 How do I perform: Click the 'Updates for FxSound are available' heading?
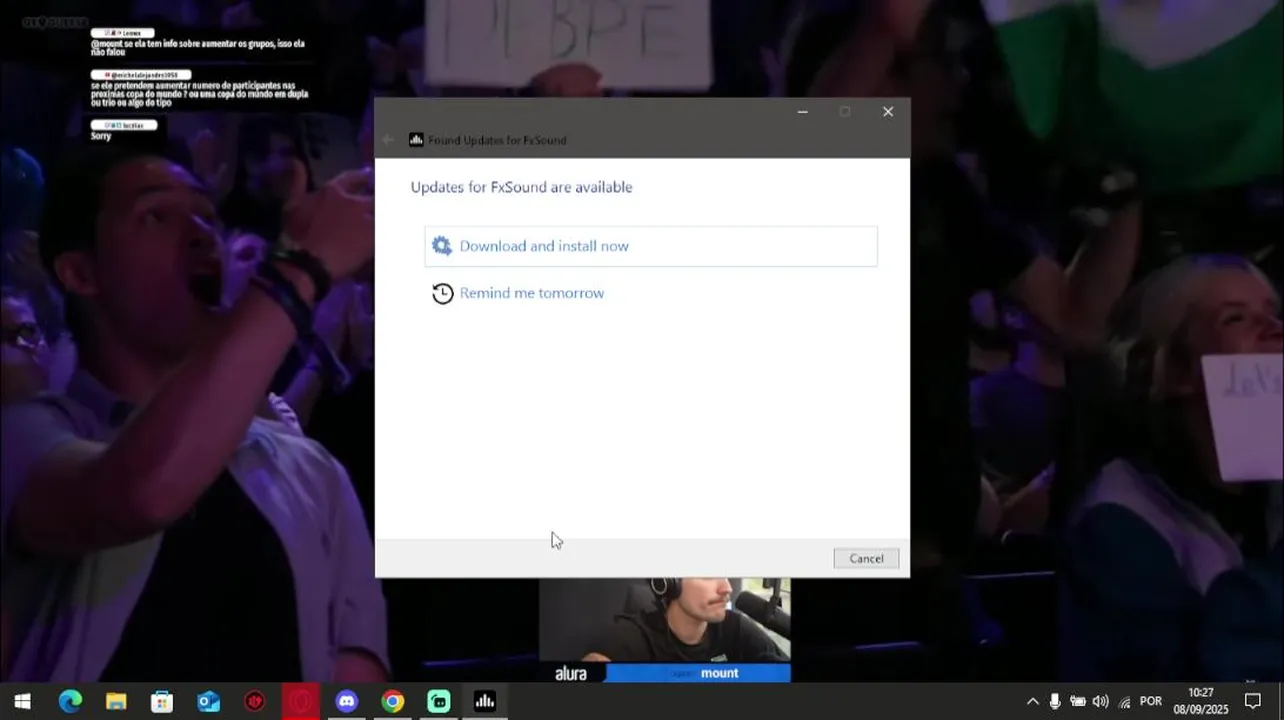pos(521,187)
